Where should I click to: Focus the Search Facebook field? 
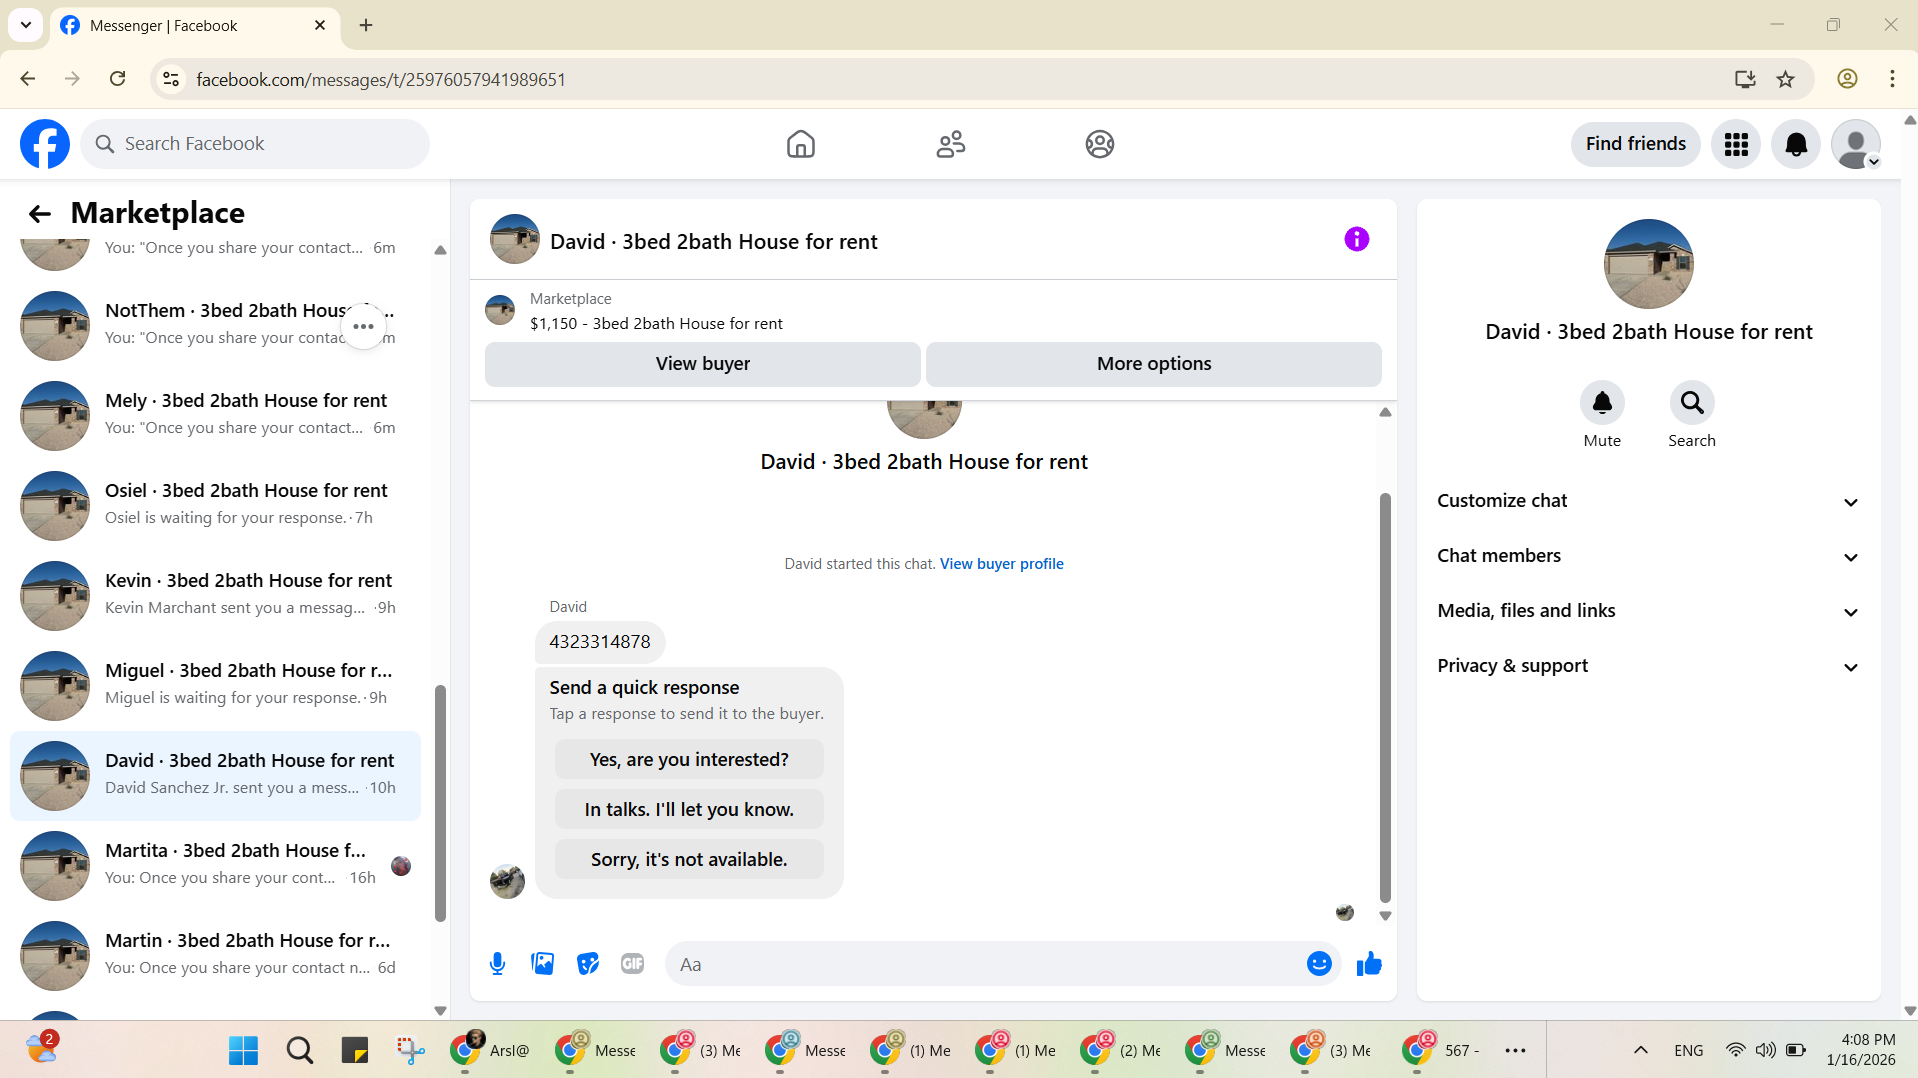coord(255,144)
